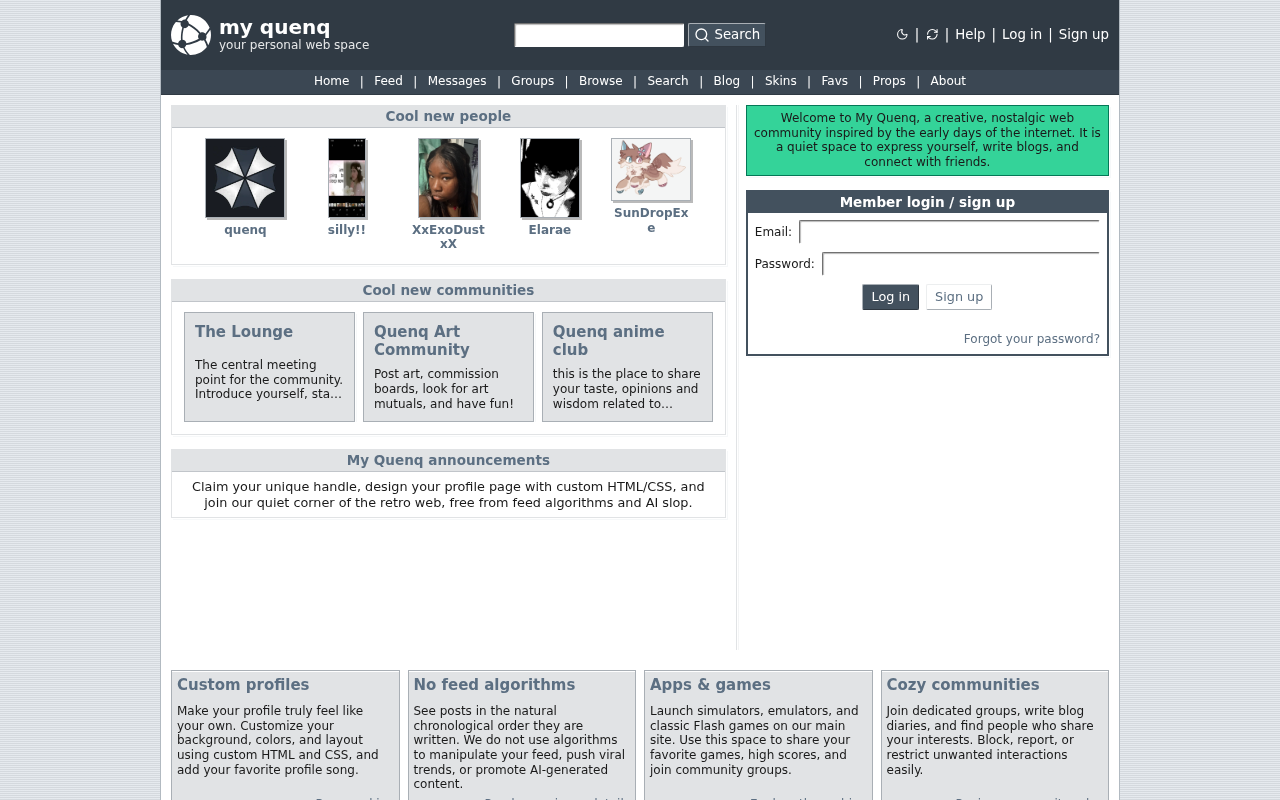This screenshot has width=1280, height=800.
Task: Click the Password input field
Action: (x=961, y=264)
